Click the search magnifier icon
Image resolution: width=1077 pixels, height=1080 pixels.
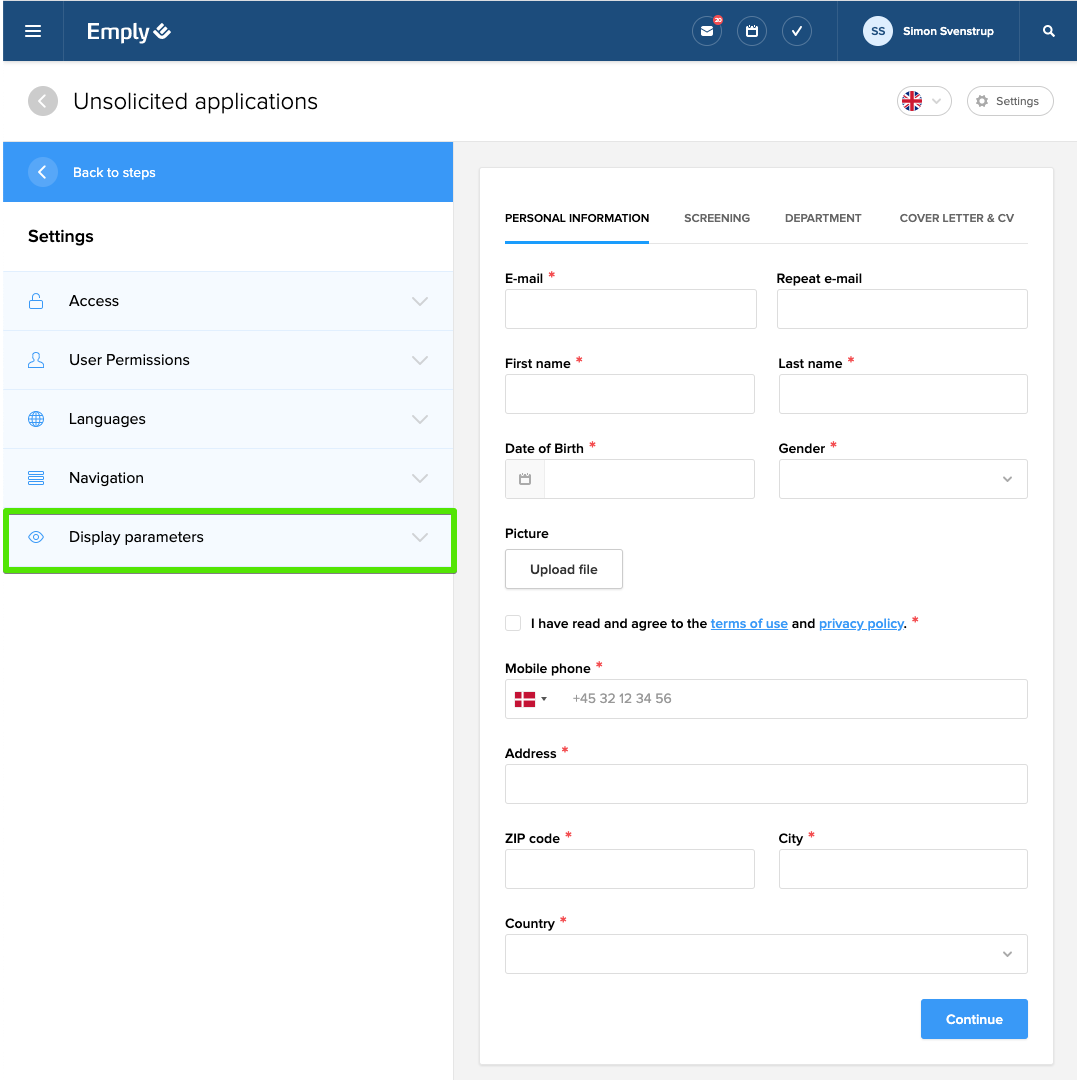coord(1049,31)
